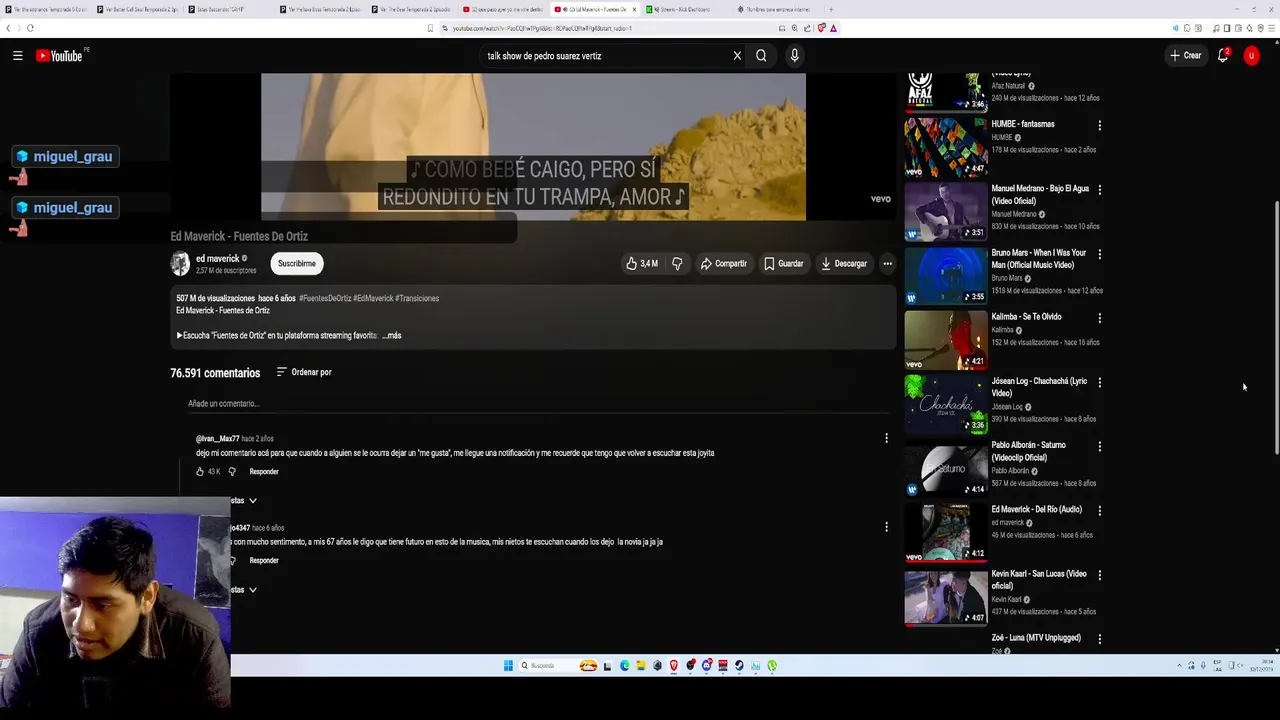The width and height of the screenshot is (1280, 720).
Task: Run search with the magnifier button
Action: (x=761, y=56)
